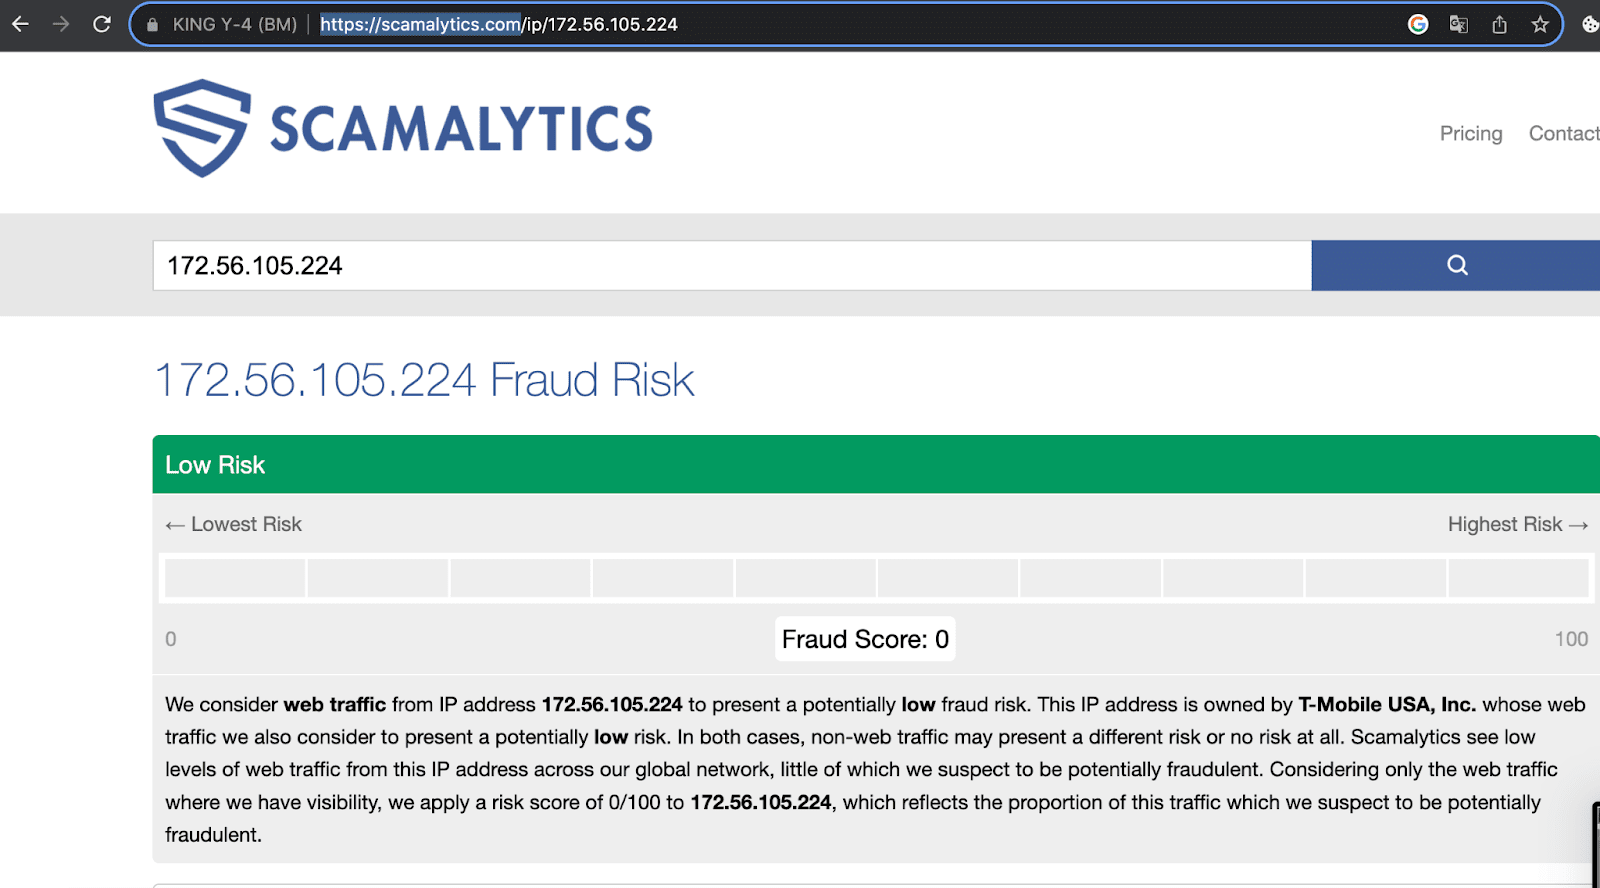Click the last segment of risk bar
This screenshot has height=888, width=1600.
pos(1518,578)
